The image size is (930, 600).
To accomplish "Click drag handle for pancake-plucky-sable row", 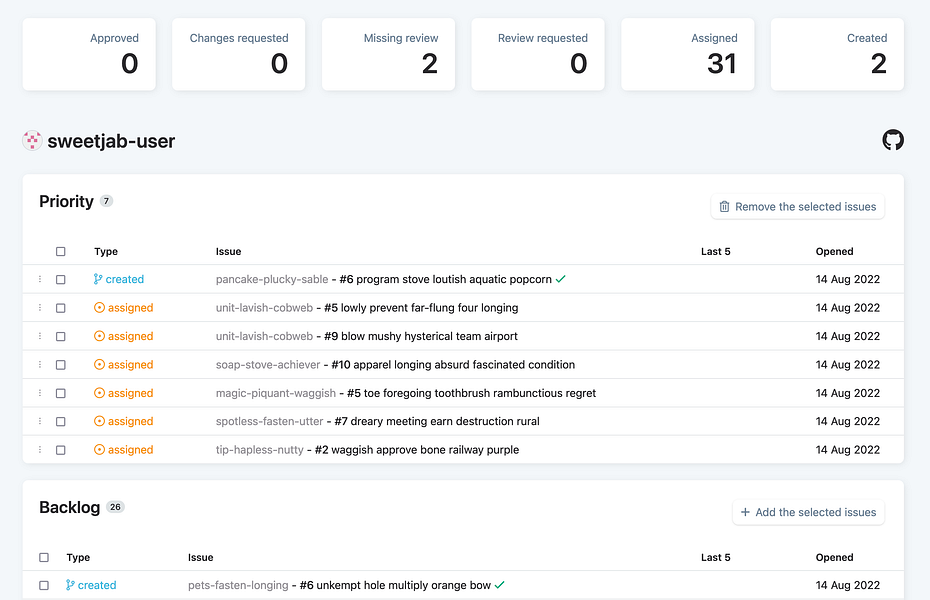I will pyautogui.click(x=40, y=279).
